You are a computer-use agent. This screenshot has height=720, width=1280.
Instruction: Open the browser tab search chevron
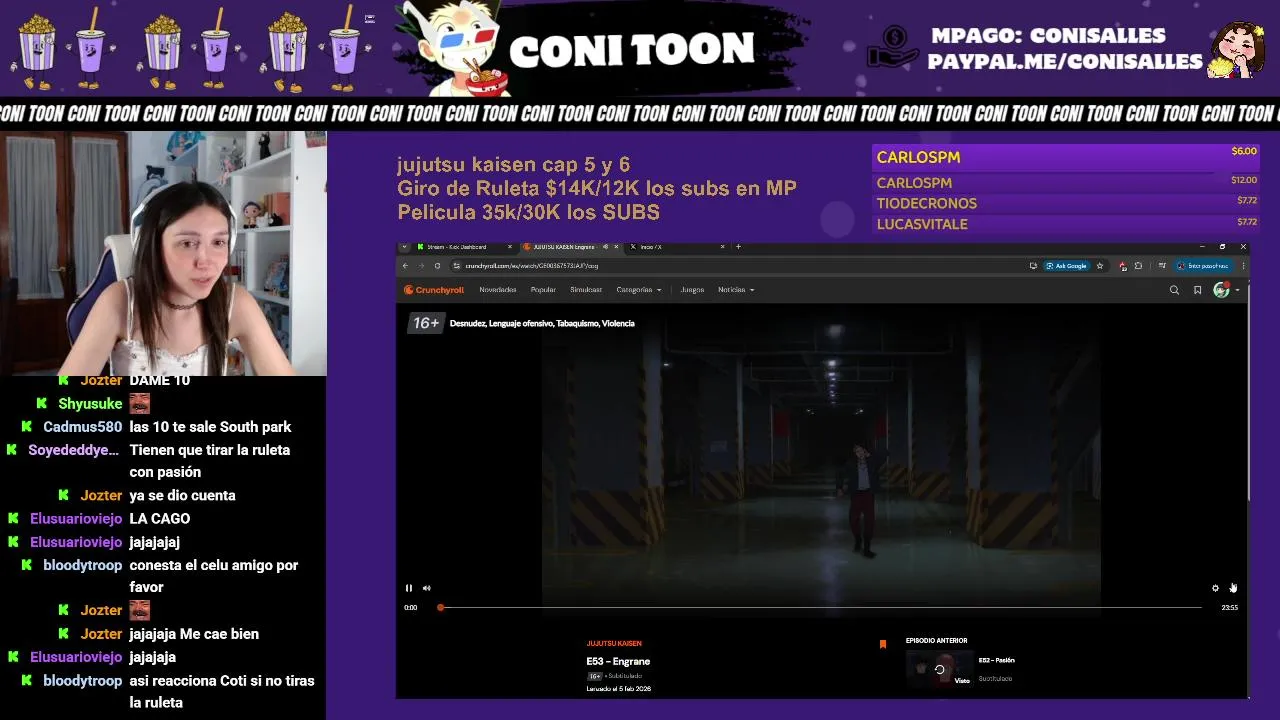(x=404, y=247)
